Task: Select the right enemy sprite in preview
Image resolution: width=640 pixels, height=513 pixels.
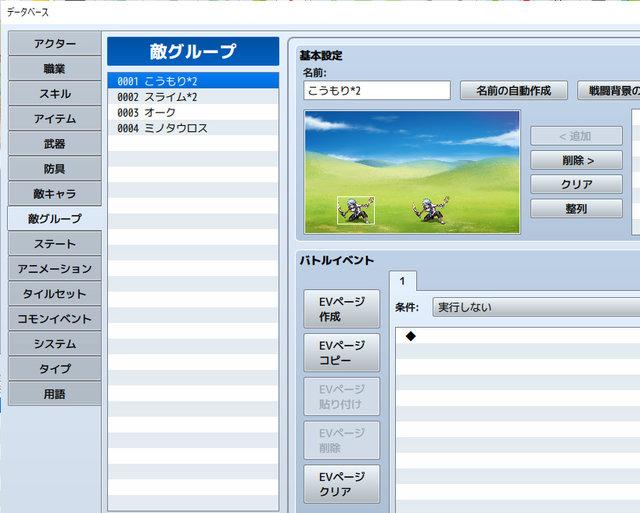Action: point(431,210)
